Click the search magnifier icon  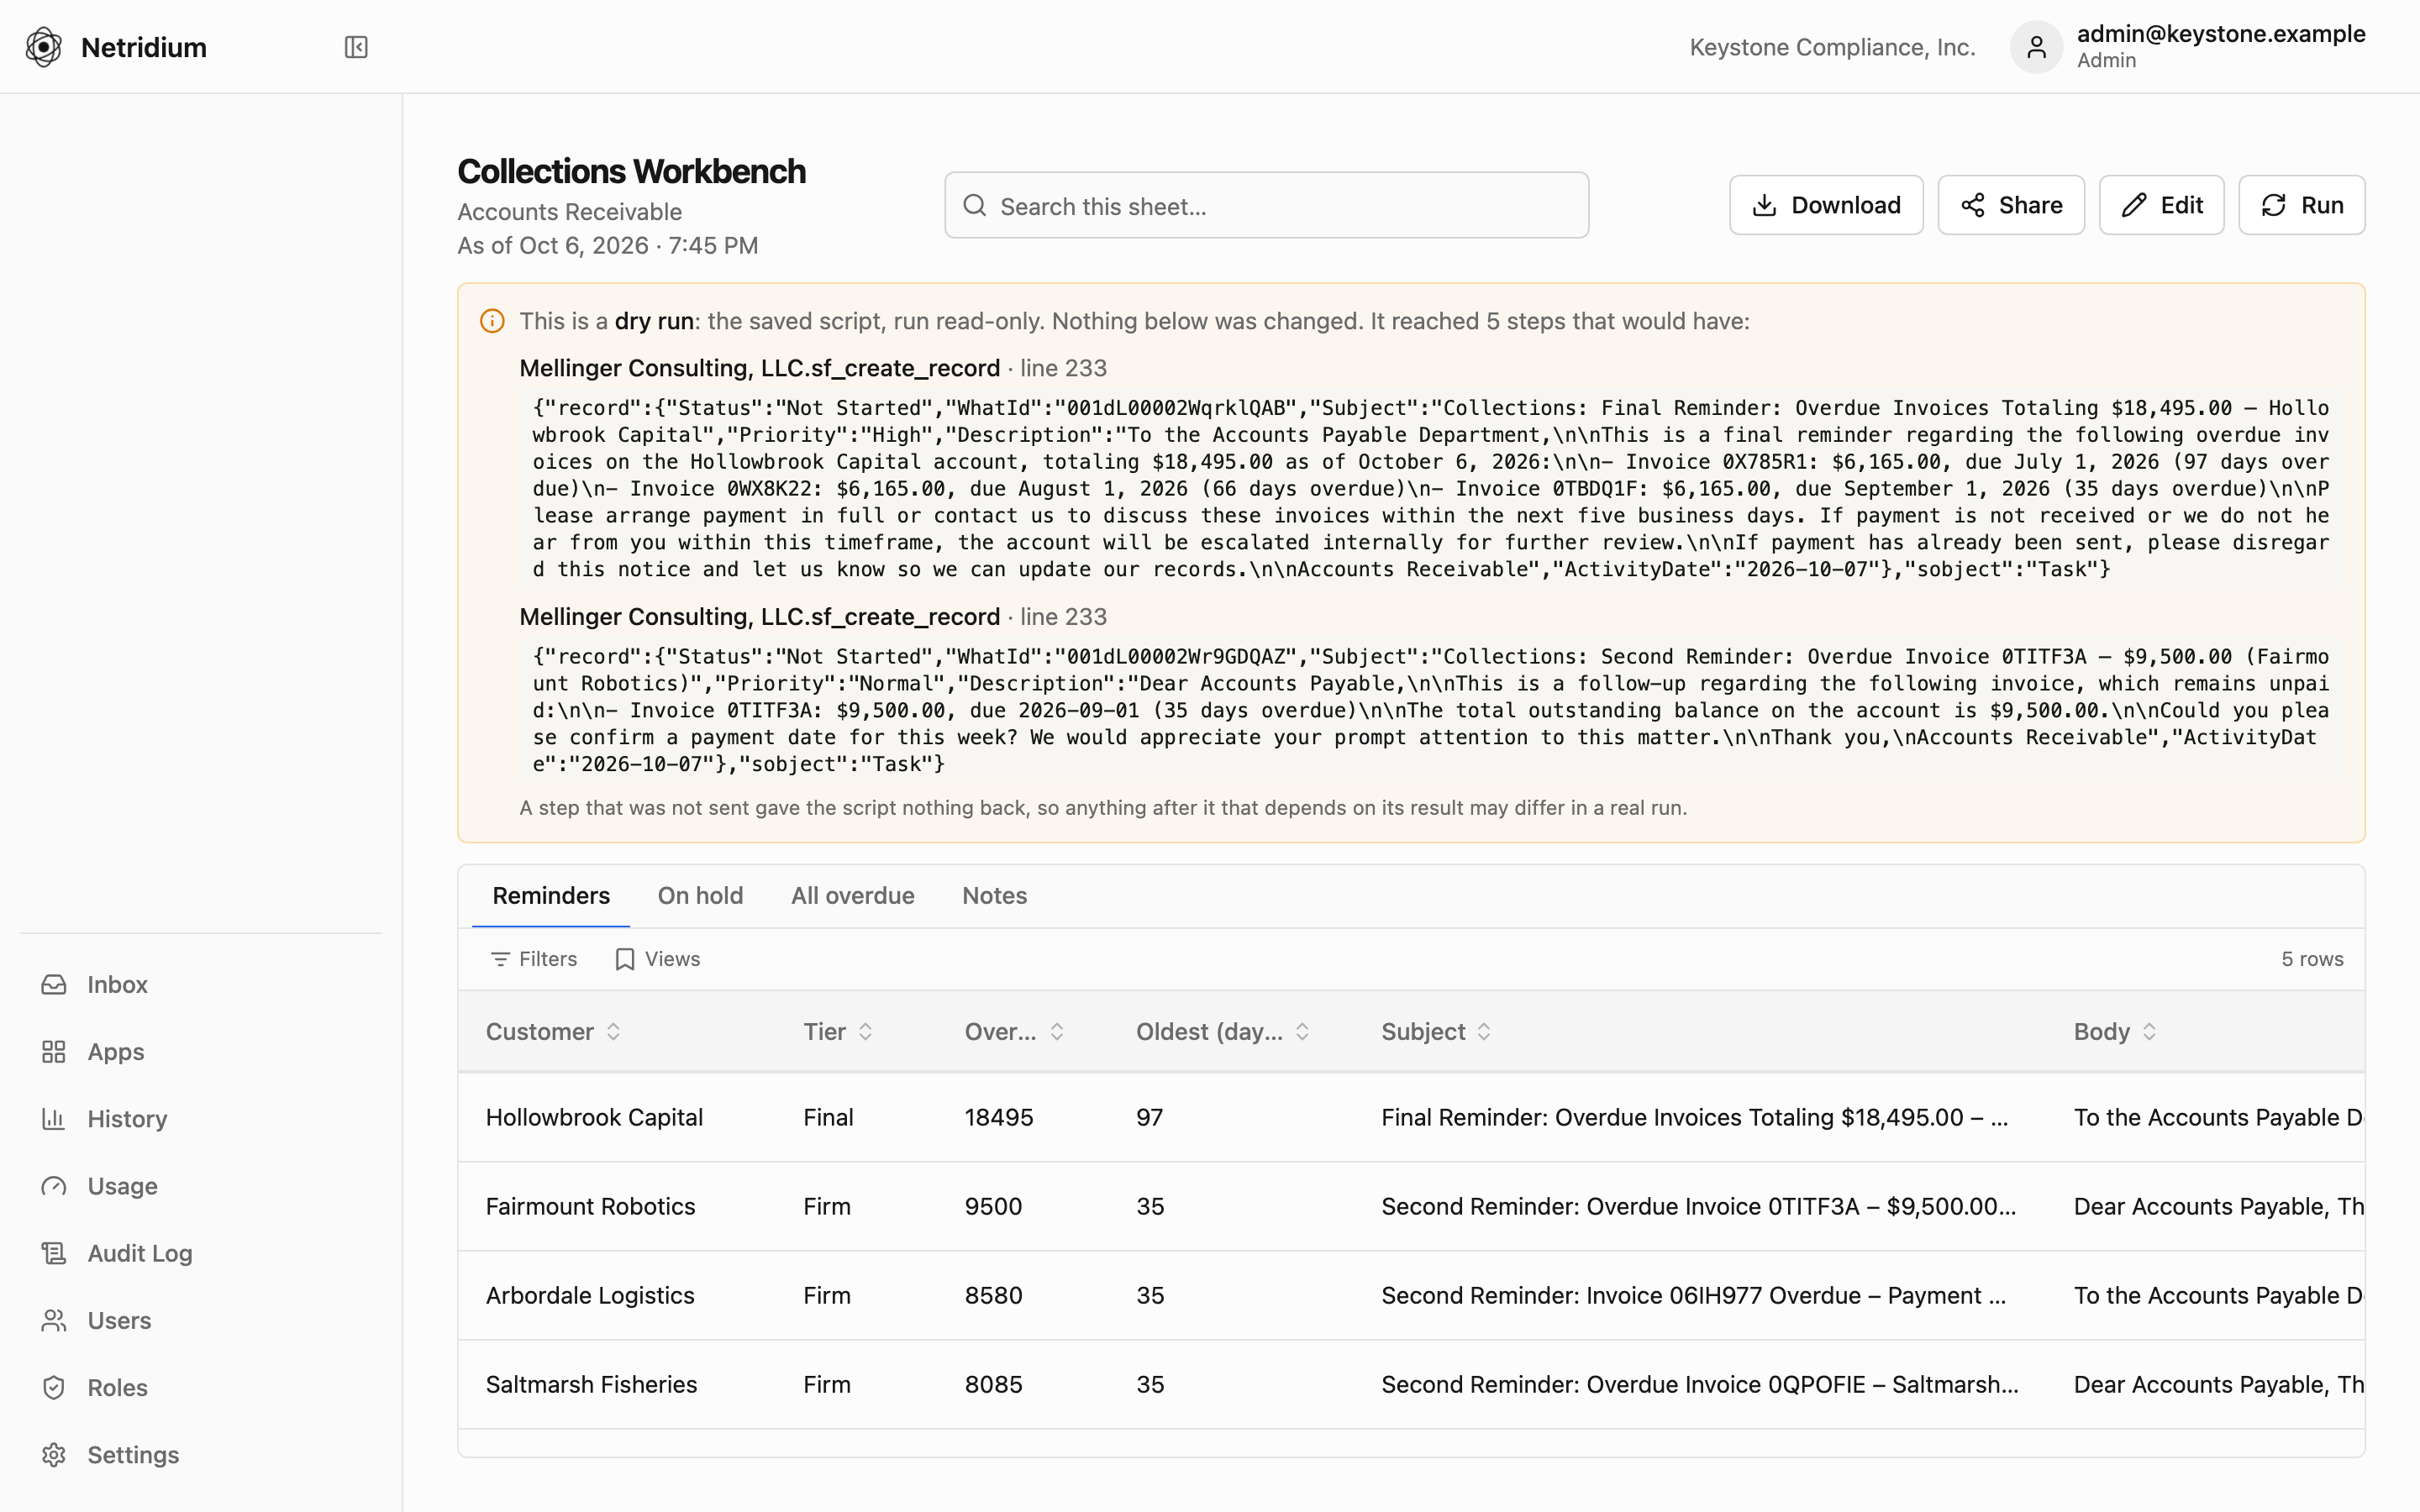click(975, 206)
